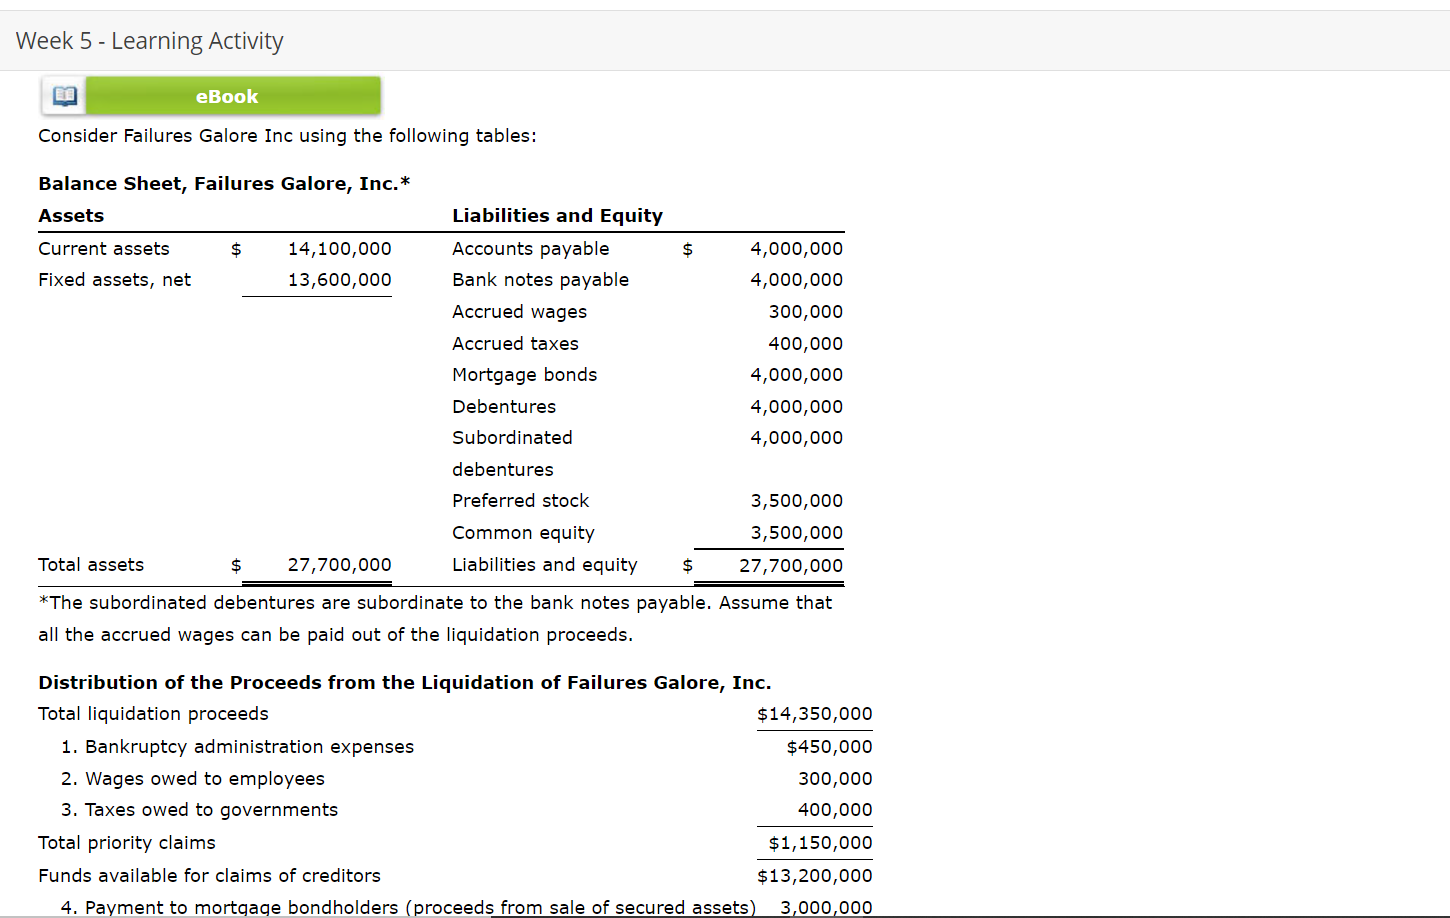The image size is (1450, 918).
Task: Select the "Debentures" row label
Action: [504, 407]
